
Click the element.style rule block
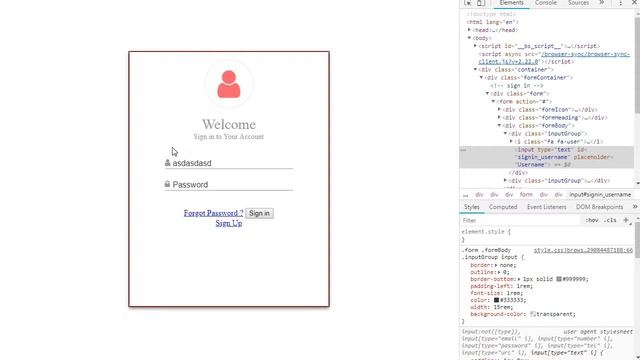pos(547,236)
